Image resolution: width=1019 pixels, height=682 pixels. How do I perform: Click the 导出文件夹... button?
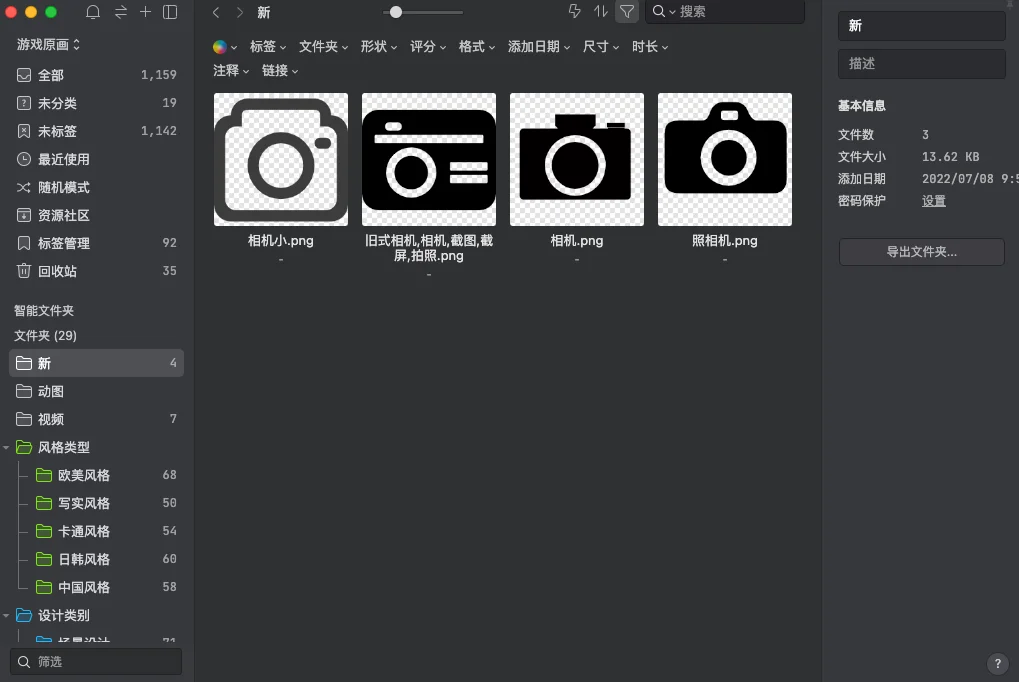[921, 252]
